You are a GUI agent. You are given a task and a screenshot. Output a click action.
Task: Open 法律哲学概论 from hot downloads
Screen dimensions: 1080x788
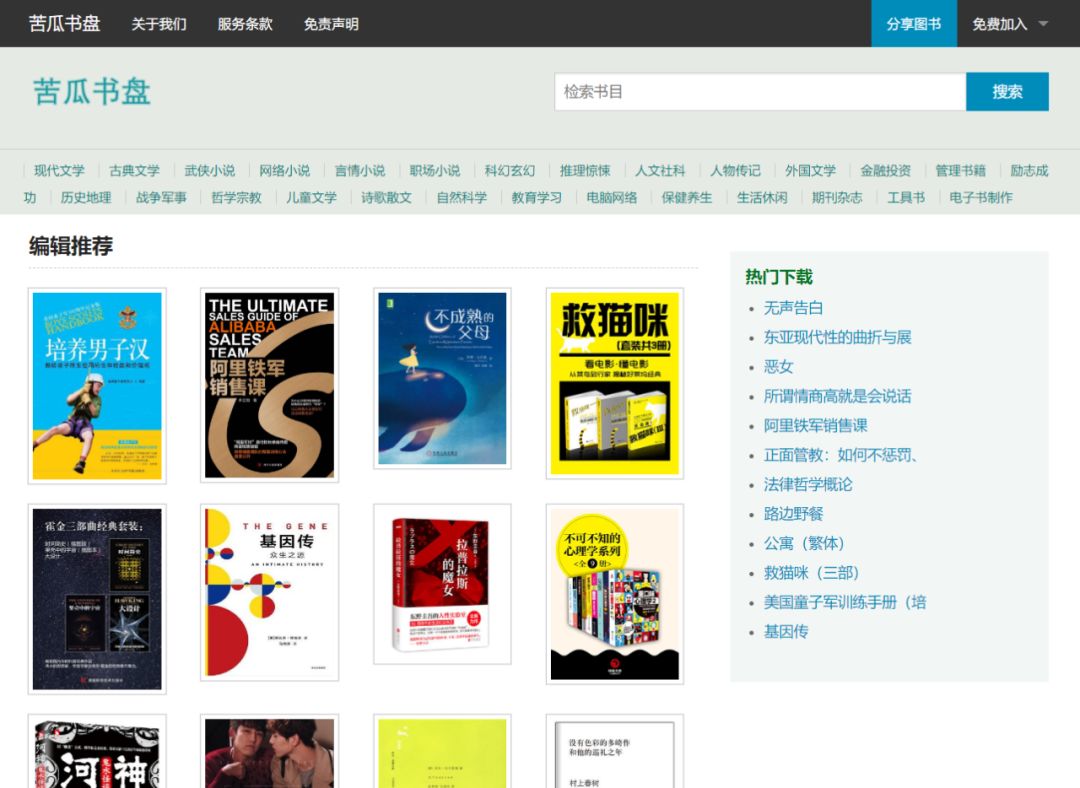click(808, 484)
